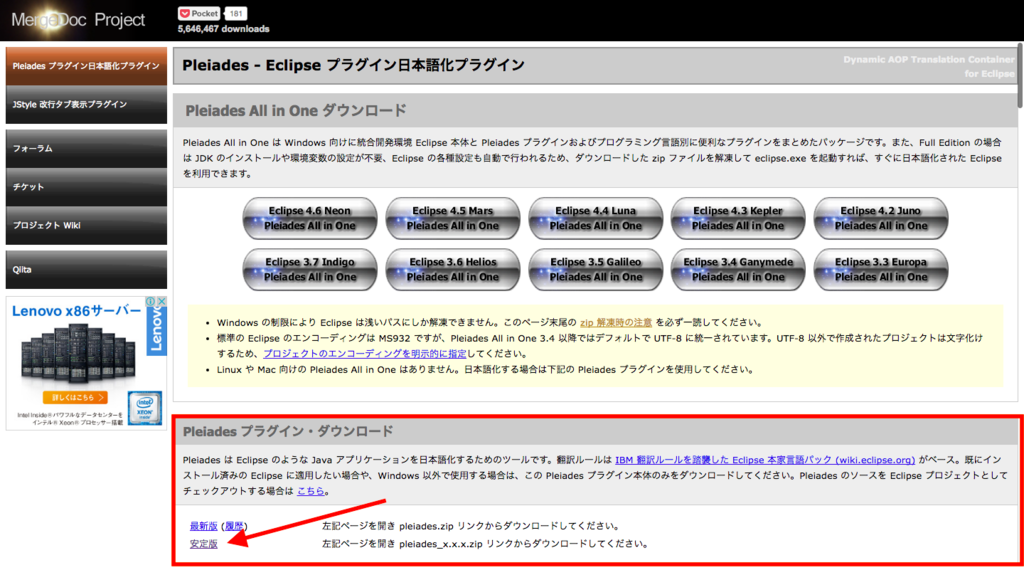The image size is (1024, 570).
Task: Open プロジェクト Wiki sidebar item
Action: [x=86, y=225]
